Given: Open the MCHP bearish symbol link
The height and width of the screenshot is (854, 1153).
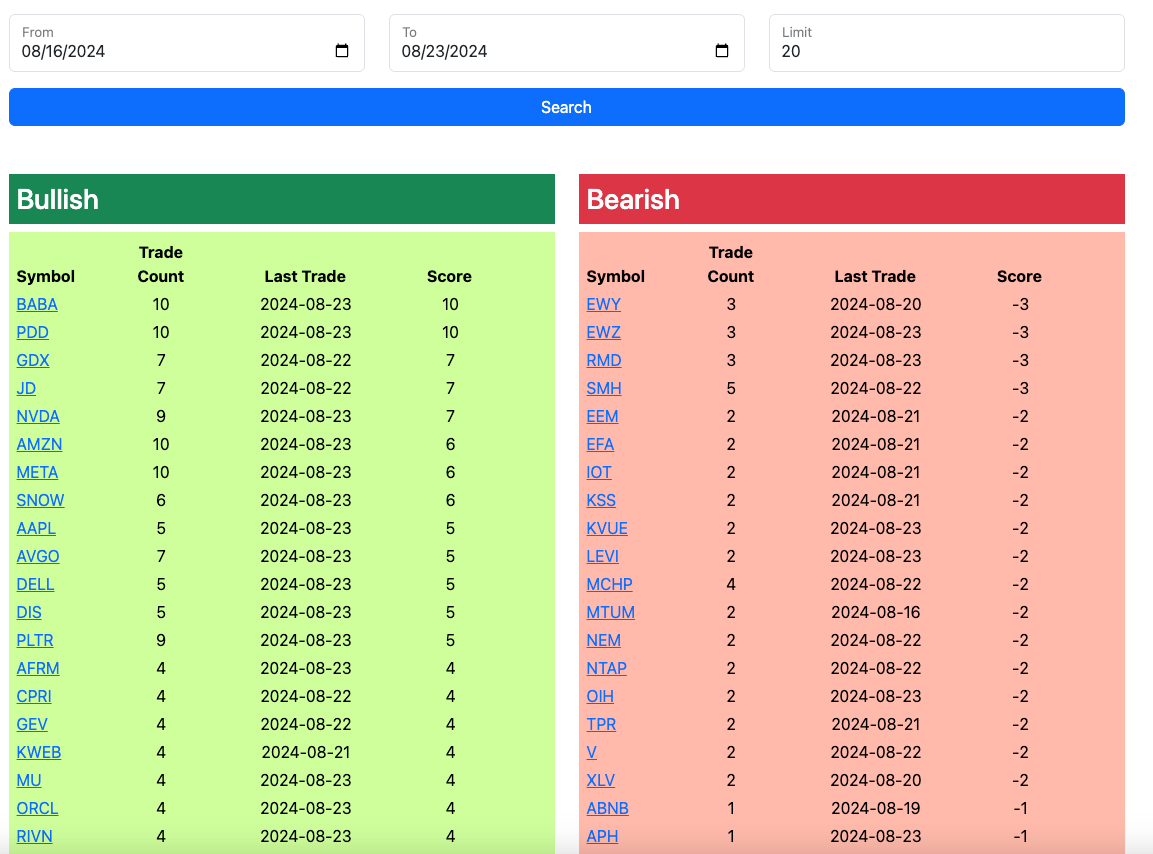Looking at the screenshot, I should [610, 584].
